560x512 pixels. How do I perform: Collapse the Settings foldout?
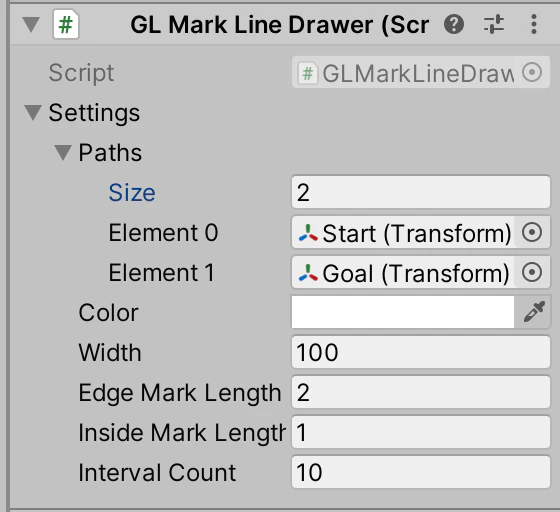[33, 113]
